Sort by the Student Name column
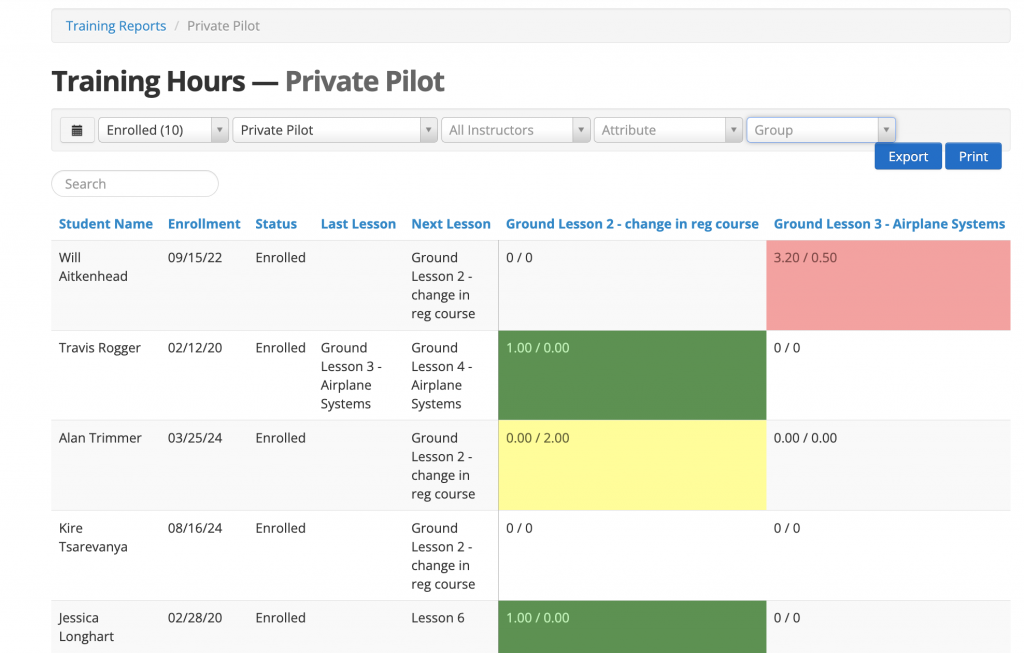The image size is (1024, 653). click(105, 223)
